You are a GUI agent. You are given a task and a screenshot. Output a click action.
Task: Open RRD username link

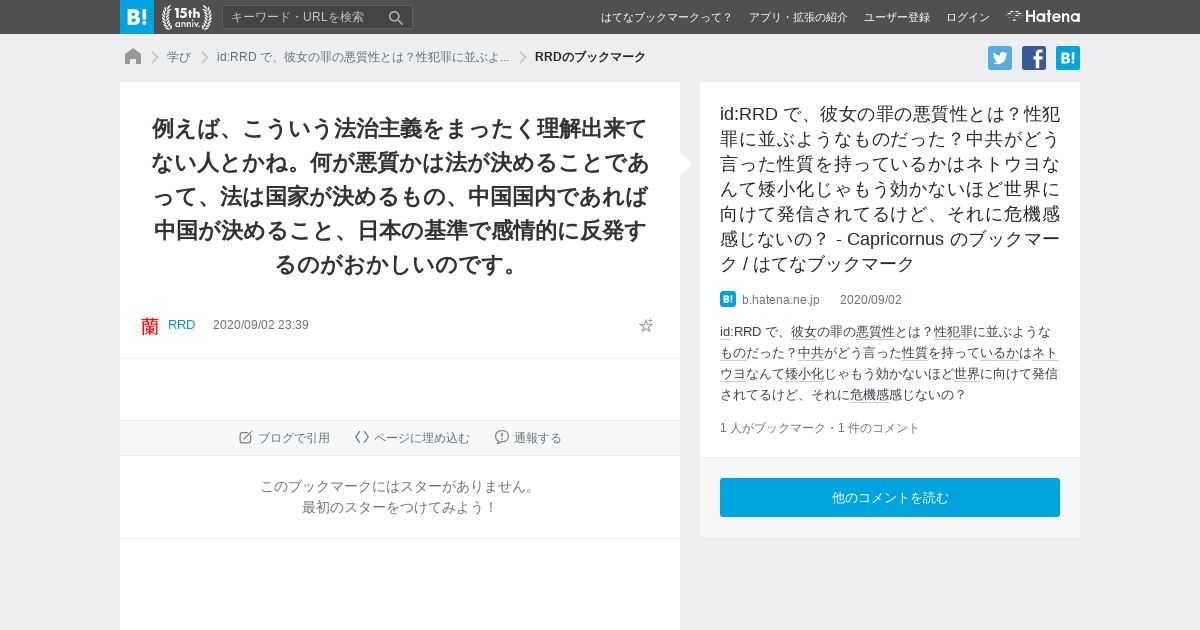tap(181, 325)
